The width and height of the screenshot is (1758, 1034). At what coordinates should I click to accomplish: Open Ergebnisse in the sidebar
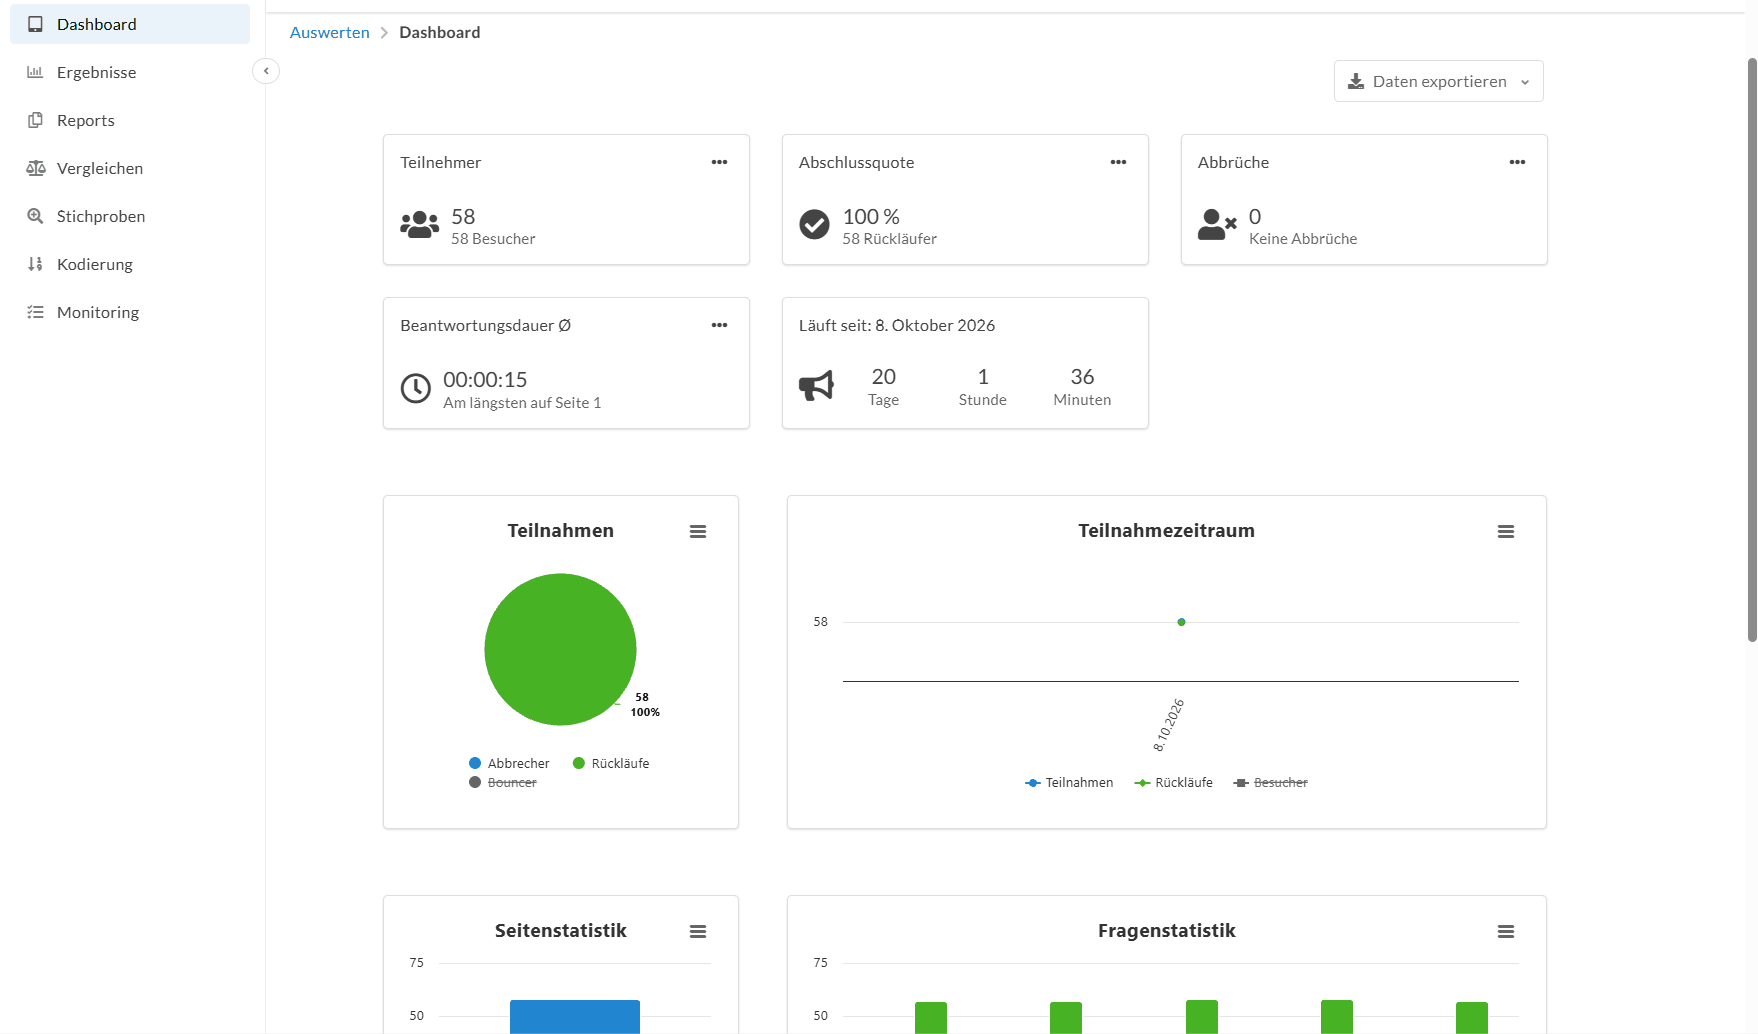pos(130,72)
